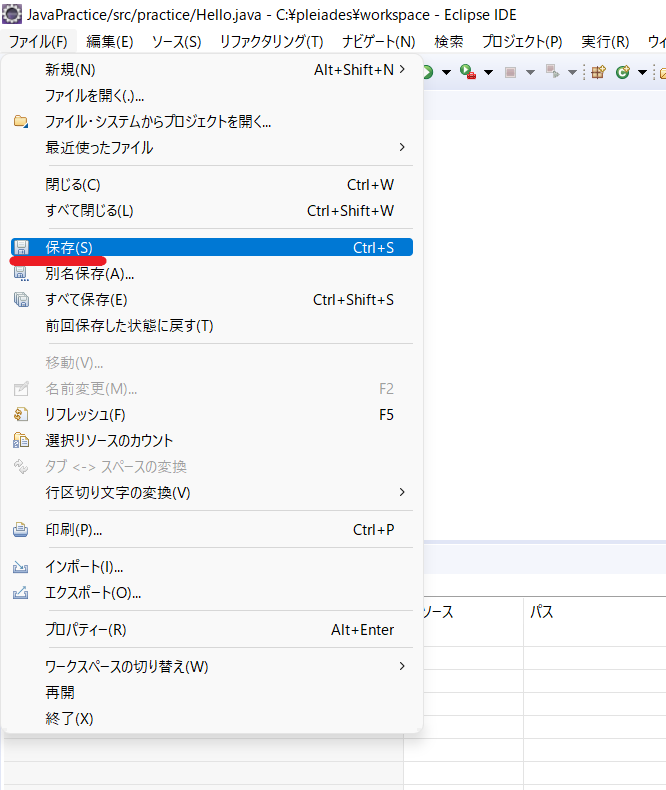The width and height of the screenshot is (666, 790).
Task: Select 保存(S) menu item
Action: [212, 247]
